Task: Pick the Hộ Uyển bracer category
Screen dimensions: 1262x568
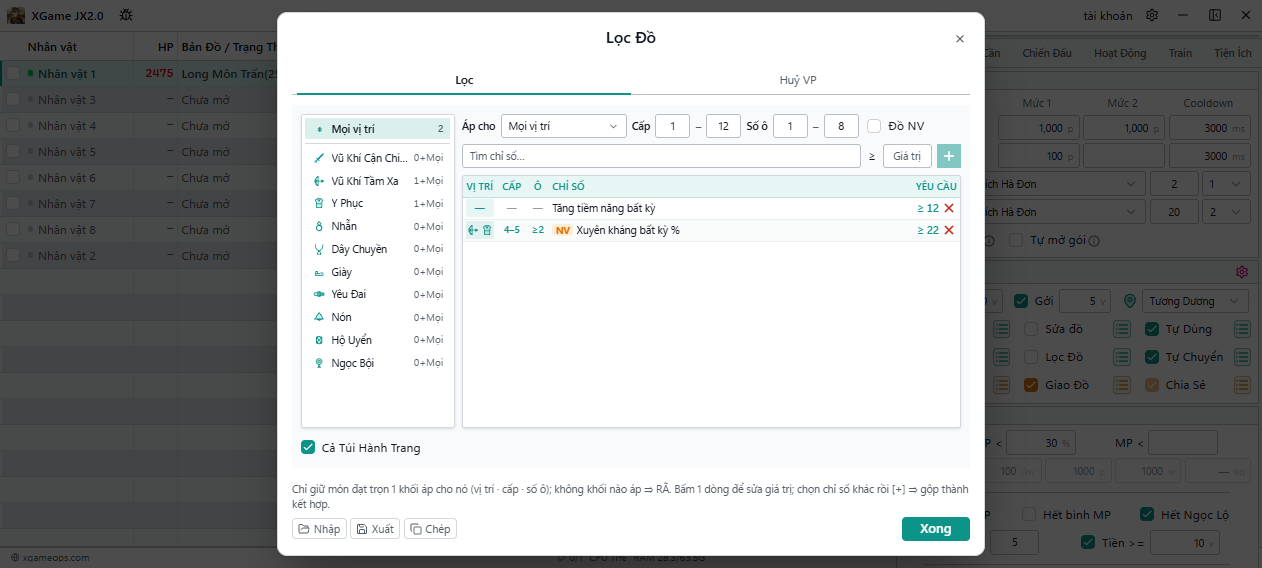Action: point(378,340)
